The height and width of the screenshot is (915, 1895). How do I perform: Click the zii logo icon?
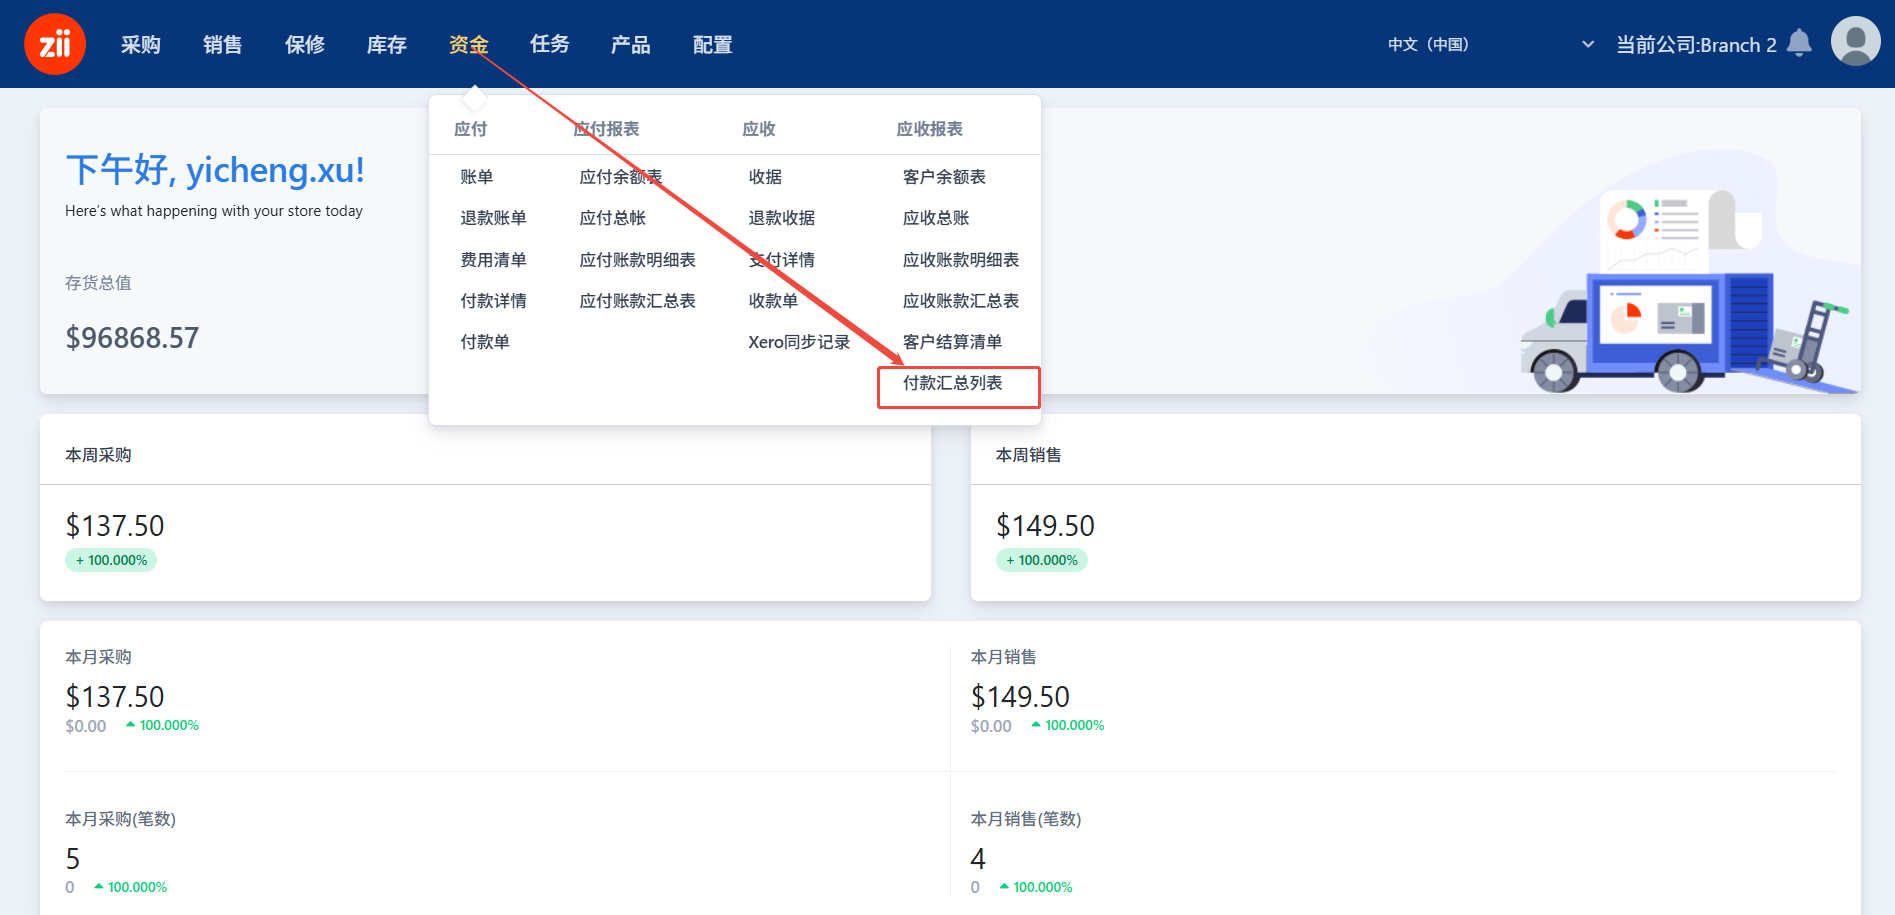tap(55, 44)
